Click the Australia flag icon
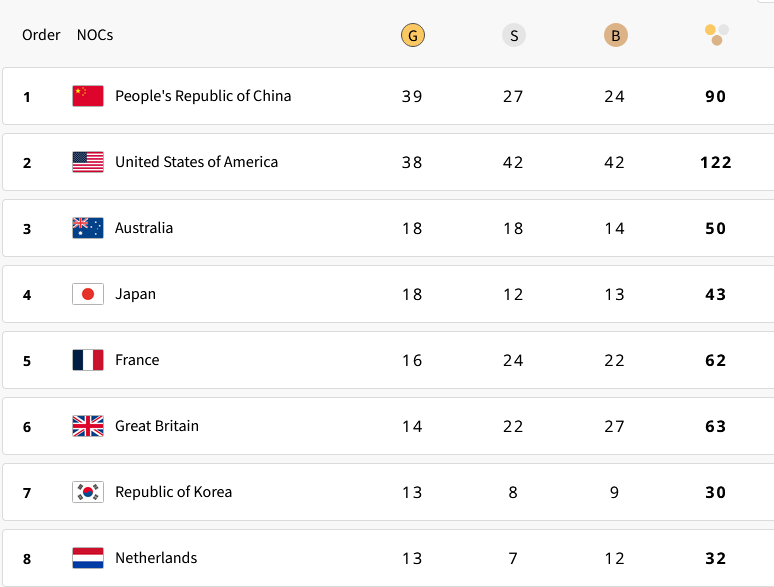774x587 pixels. (88, 228)
